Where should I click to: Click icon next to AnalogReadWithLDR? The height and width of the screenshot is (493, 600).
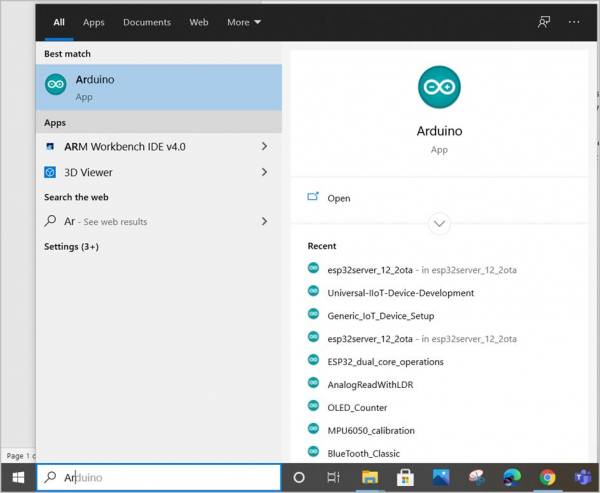tap(313, 383)
